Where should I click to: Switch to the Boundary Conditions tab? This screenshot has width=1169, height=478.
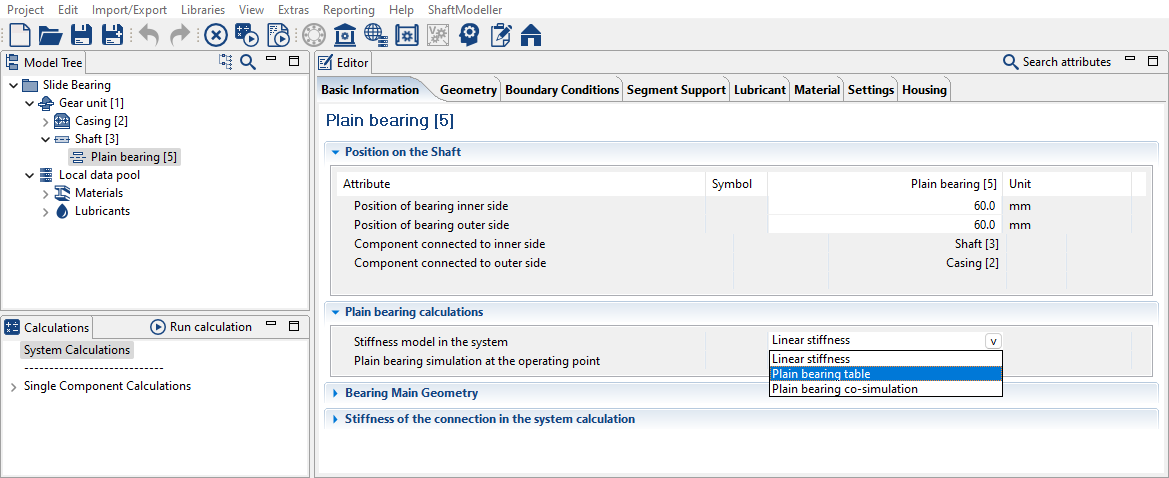pos(562,89)
